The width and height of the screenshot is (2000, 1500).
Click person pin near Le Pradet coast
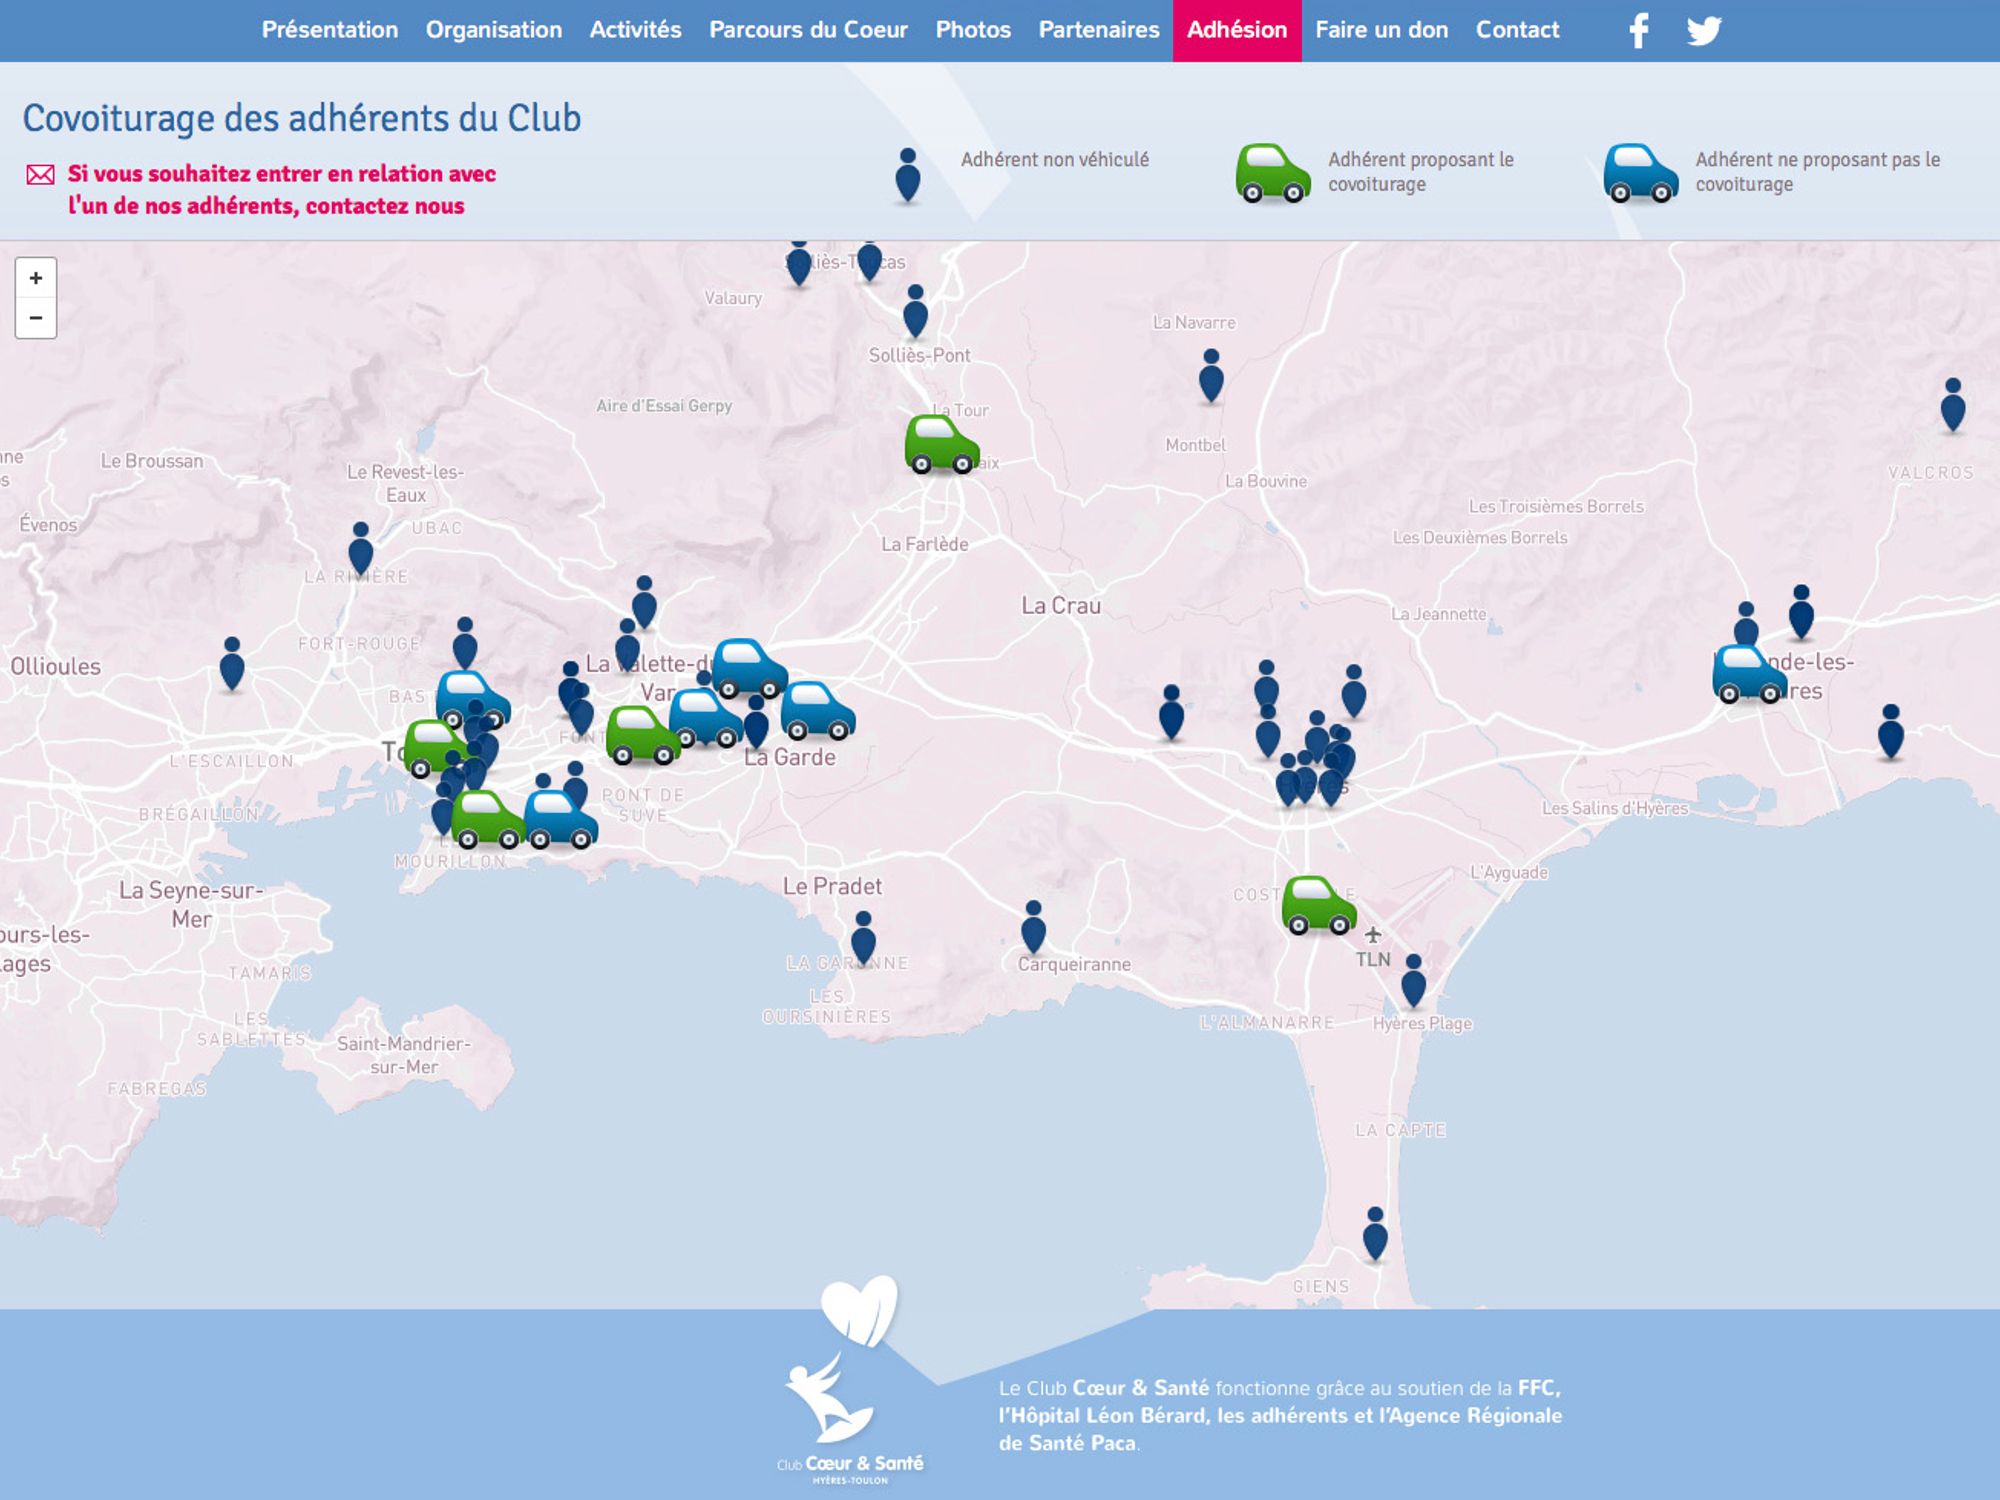click(x=863, y=938)
